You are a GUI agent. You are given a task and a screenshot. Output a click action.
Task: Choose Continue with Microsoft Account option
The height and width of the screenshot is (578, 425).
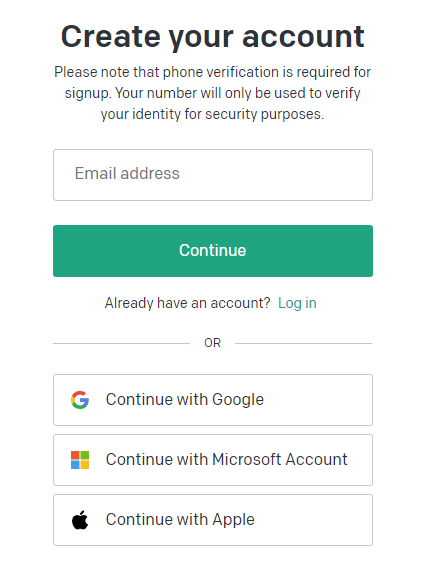tap(213, 460)
